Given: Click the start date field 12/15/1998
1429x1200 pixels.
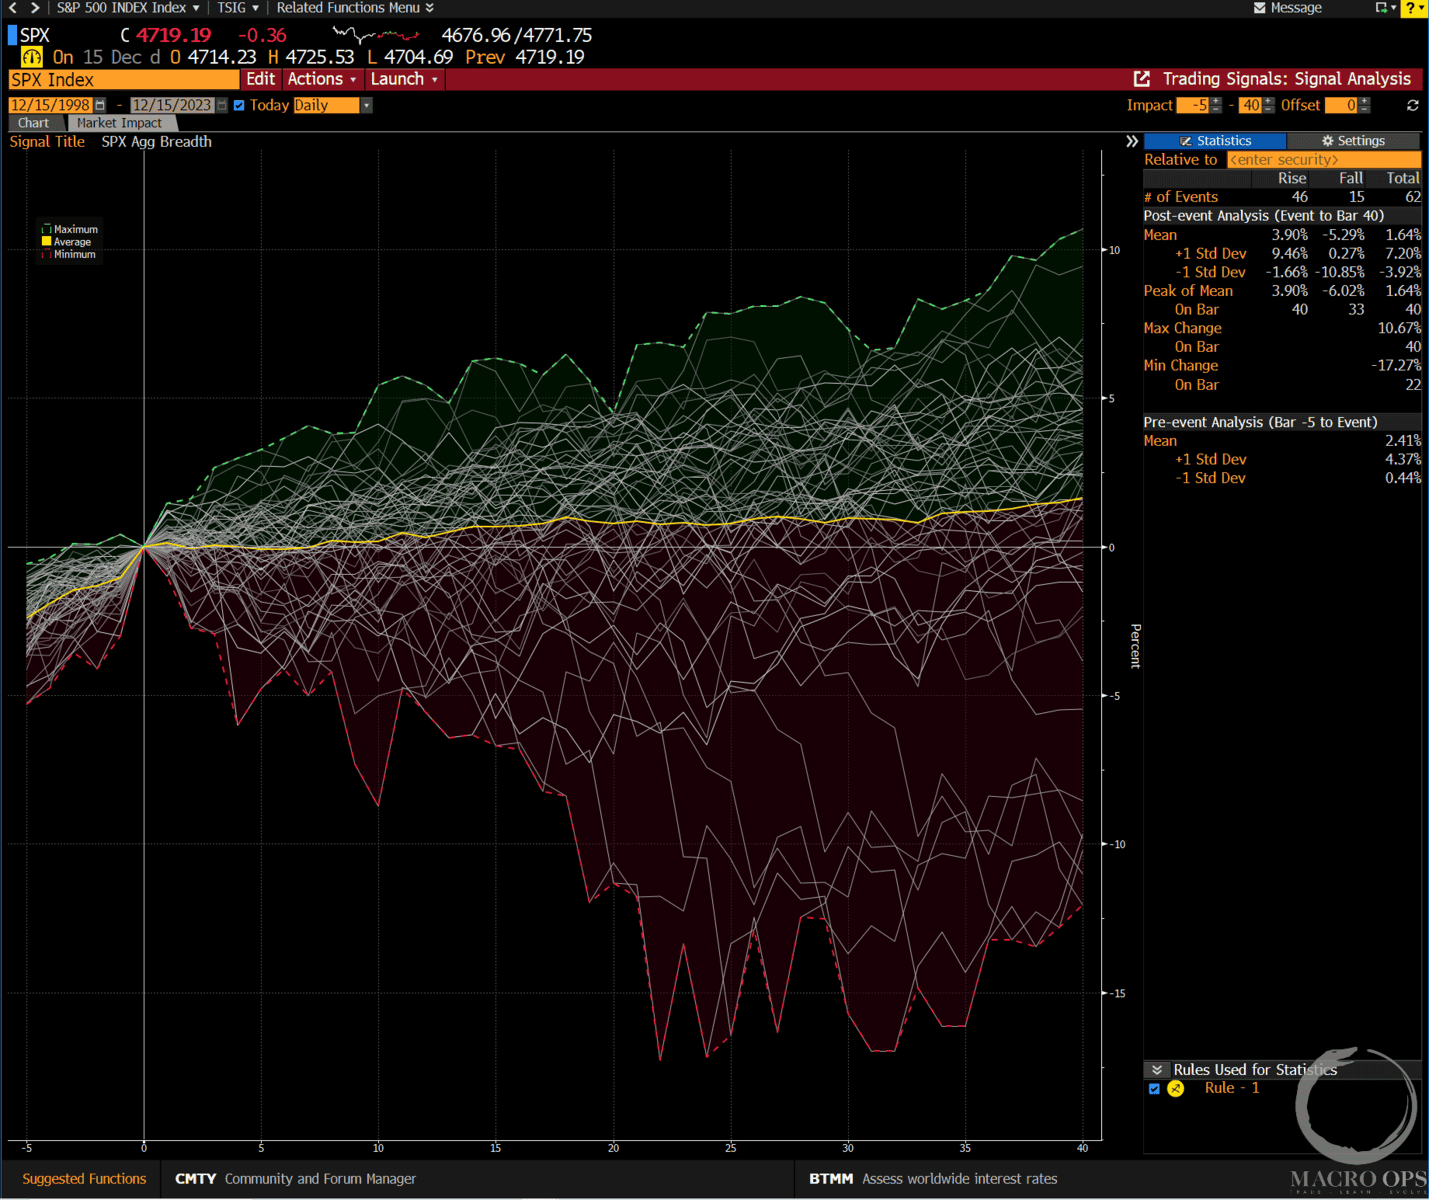Looking at the screenshot, I should (x=50, y=105).
